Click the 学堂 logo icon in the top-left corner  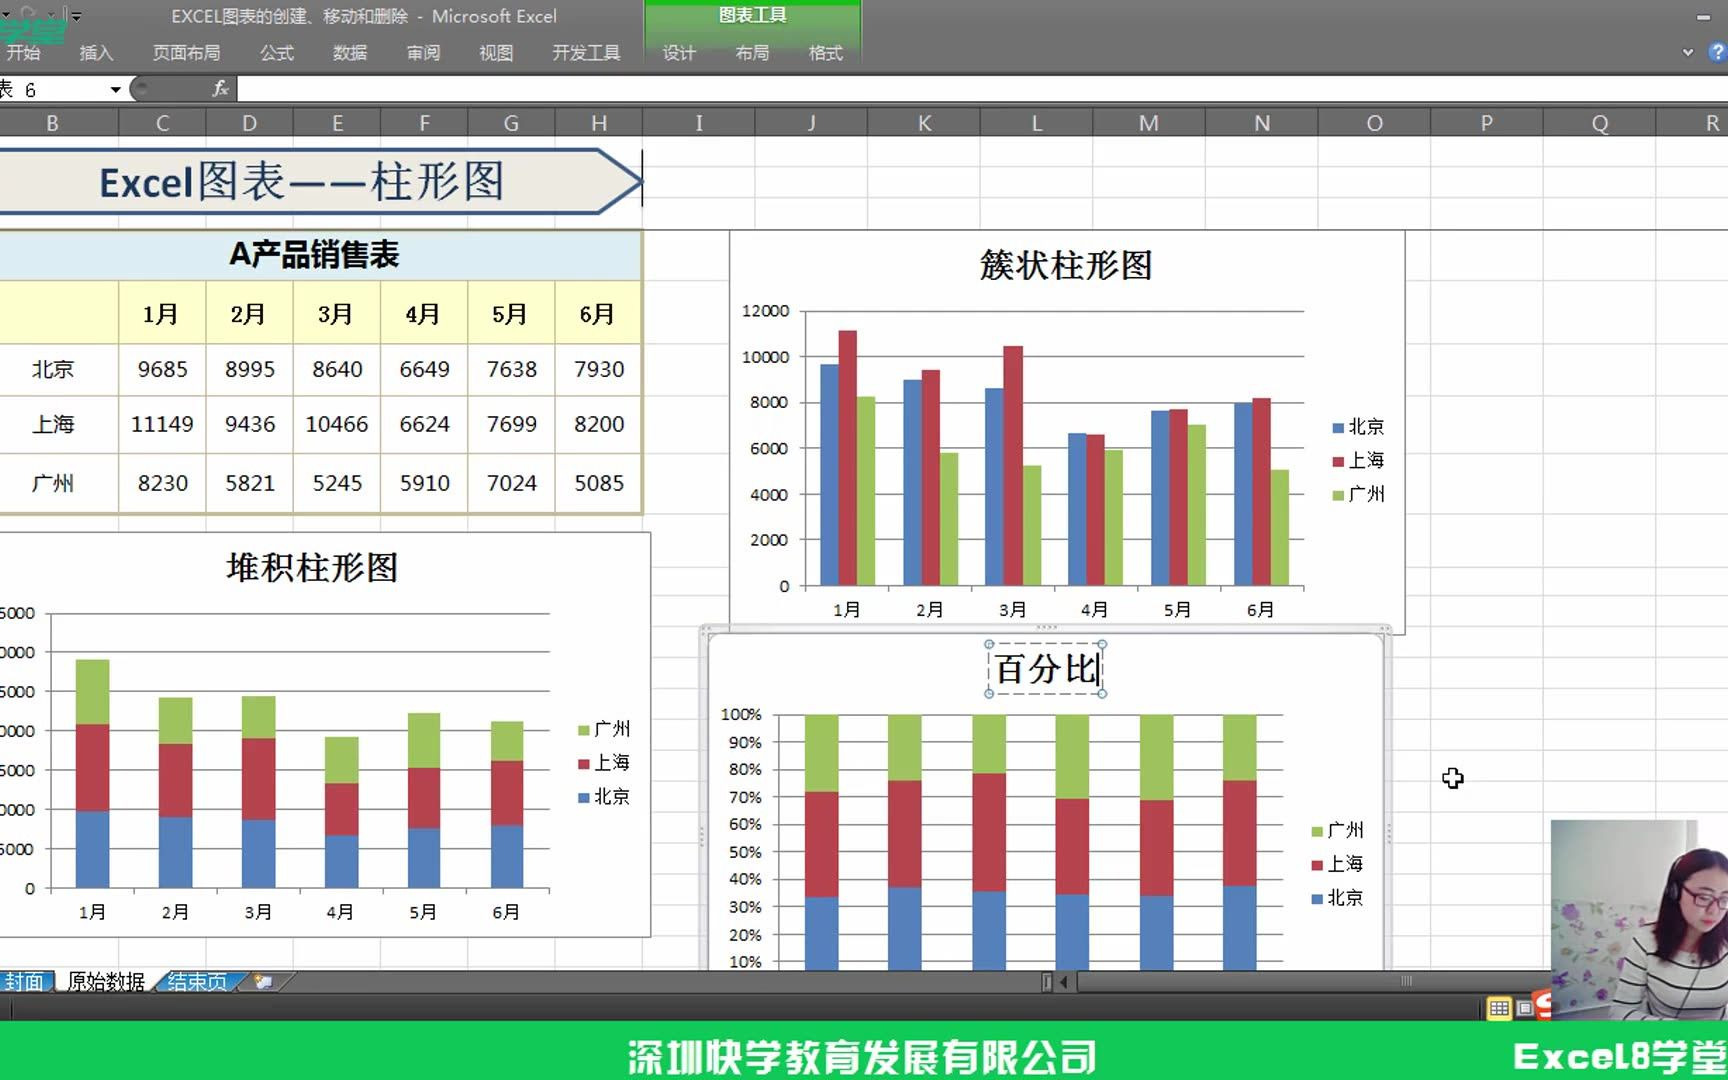tap(30, 27)
